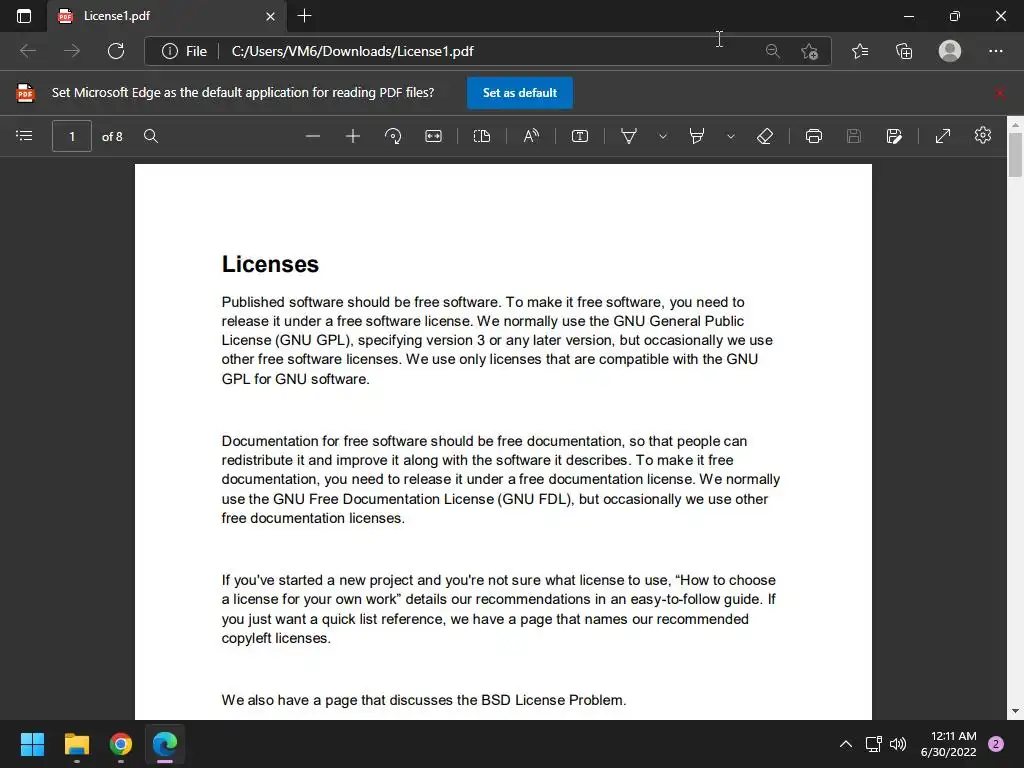Open Edge Settings and more menu
Screen dimensions: 1024x768
pos(995,51)
